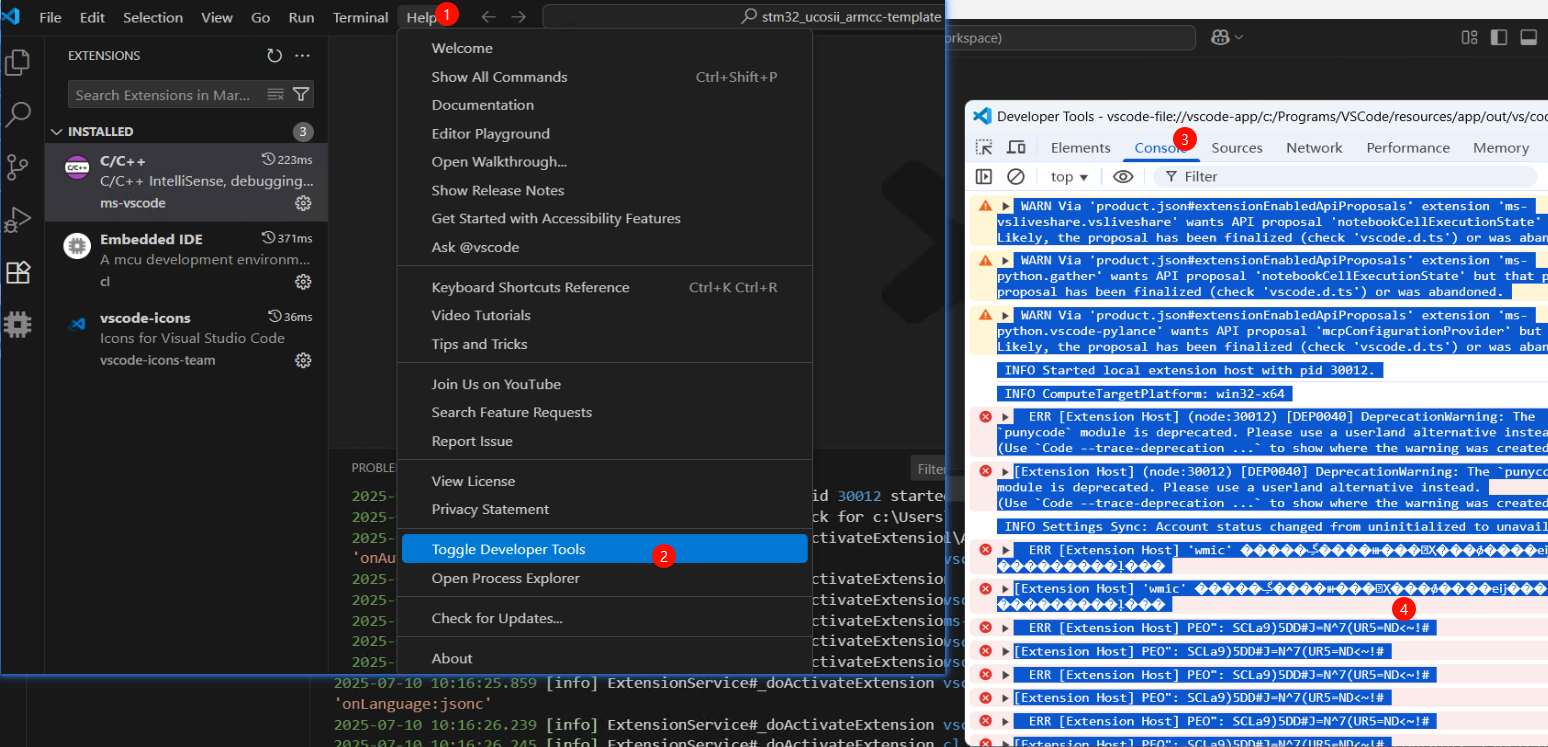The image size is (1548, 747).
Task: Click the stm32_ucosii_armcc-template command center
Action: [745, 17]
